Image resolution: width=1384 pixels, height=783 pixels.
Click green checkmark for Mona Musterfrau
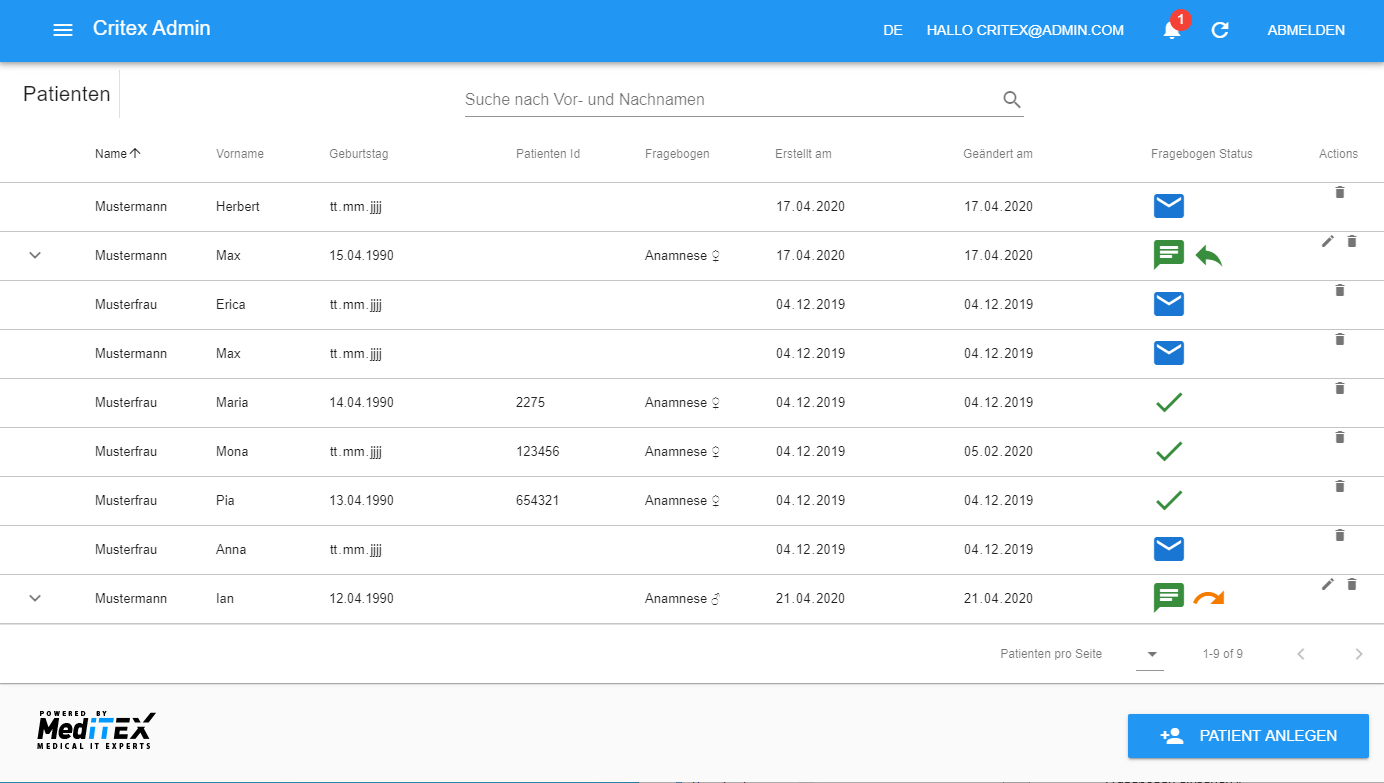(x=1169, y=451)
